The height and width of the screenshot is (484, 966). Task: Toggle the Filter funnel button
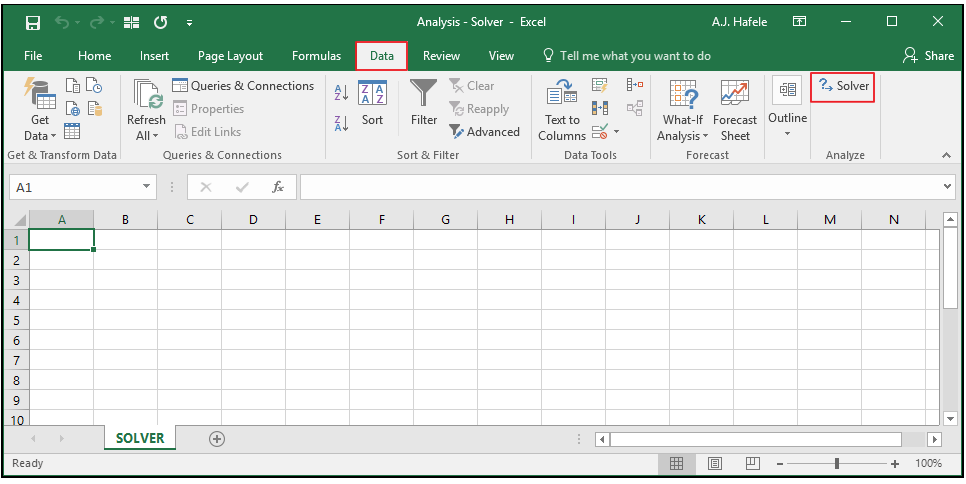pos(424,103)
